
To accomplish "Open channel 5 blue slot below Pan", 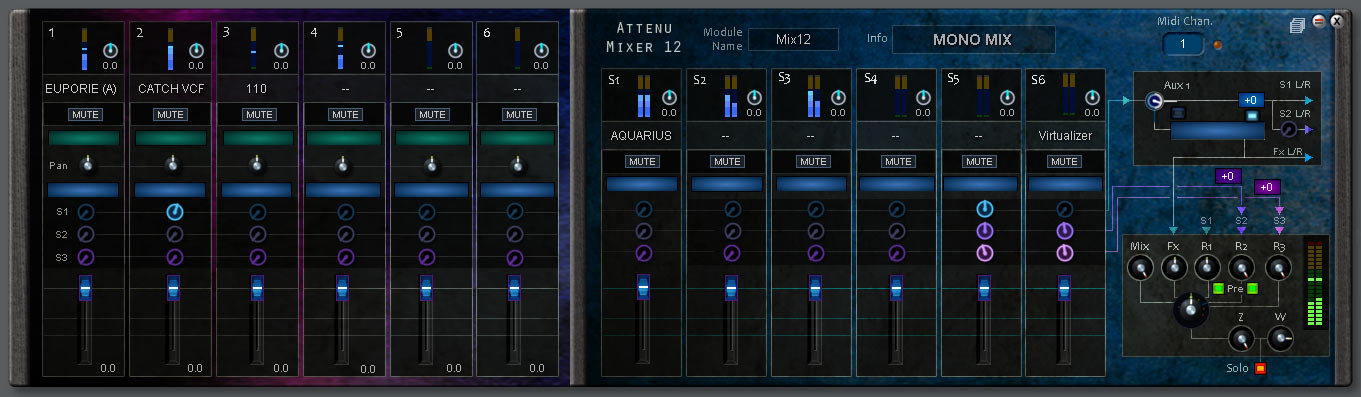I will [431, 189].
